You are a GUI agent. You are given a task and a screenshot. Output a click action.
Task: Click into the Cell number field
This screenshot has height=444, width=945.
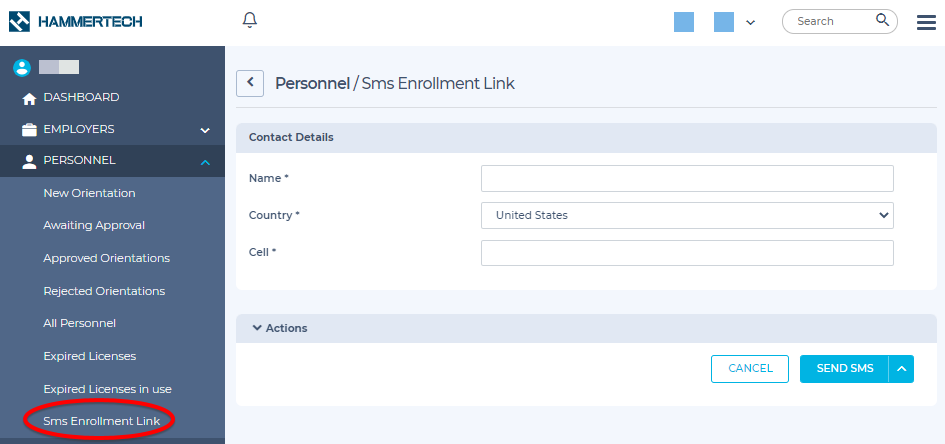[687, 253]
